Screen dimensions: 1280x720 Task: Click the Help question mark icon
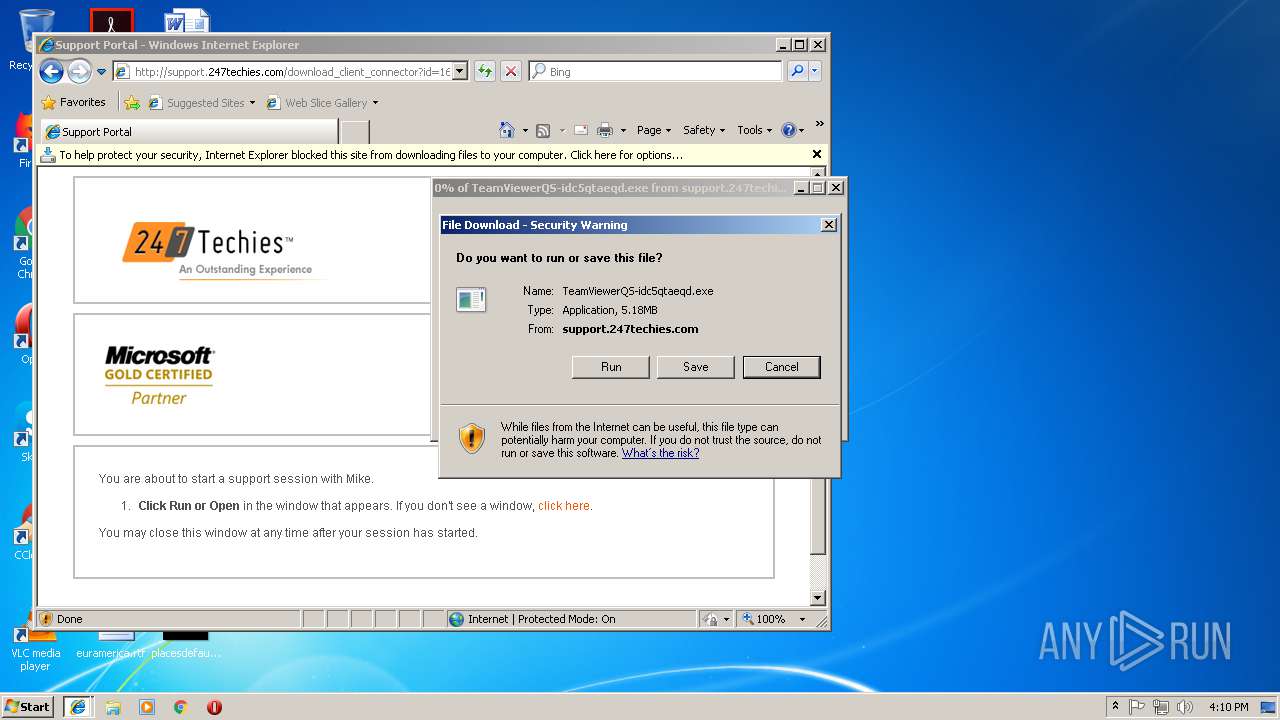pyautogui.click(x=788, y=130)
